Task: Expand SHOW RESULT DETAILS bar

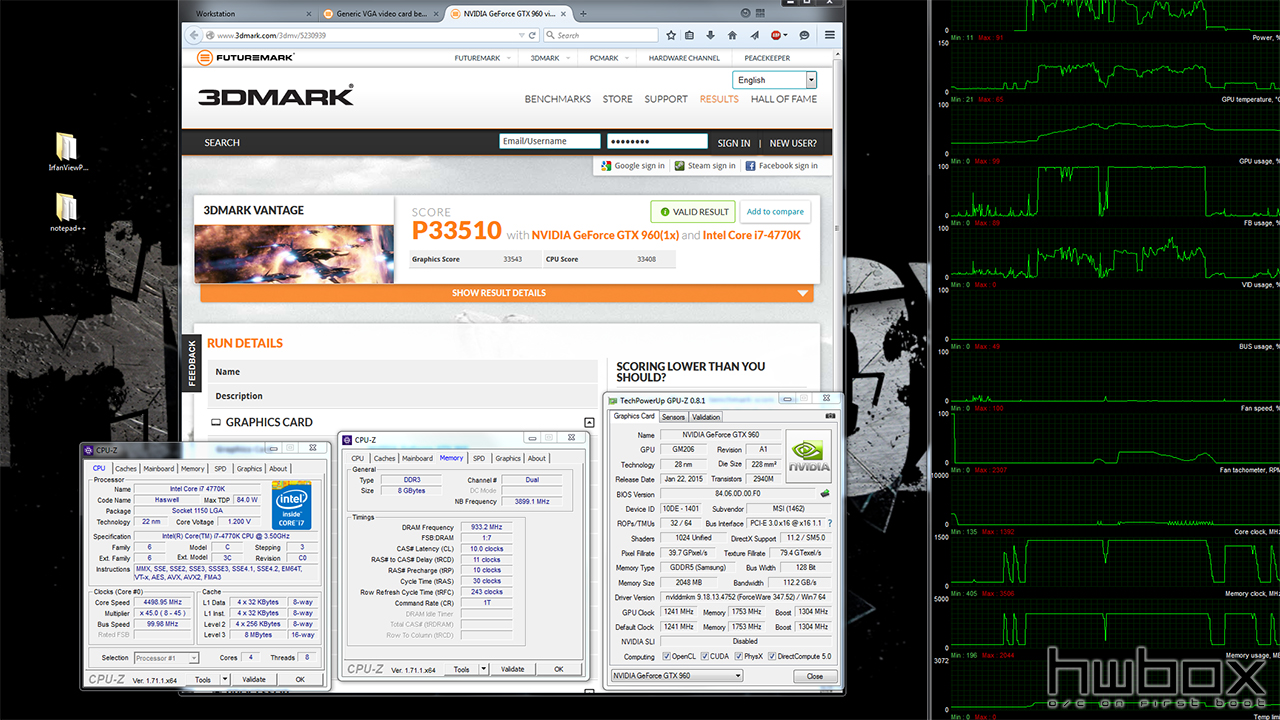Action: point(507,293)
